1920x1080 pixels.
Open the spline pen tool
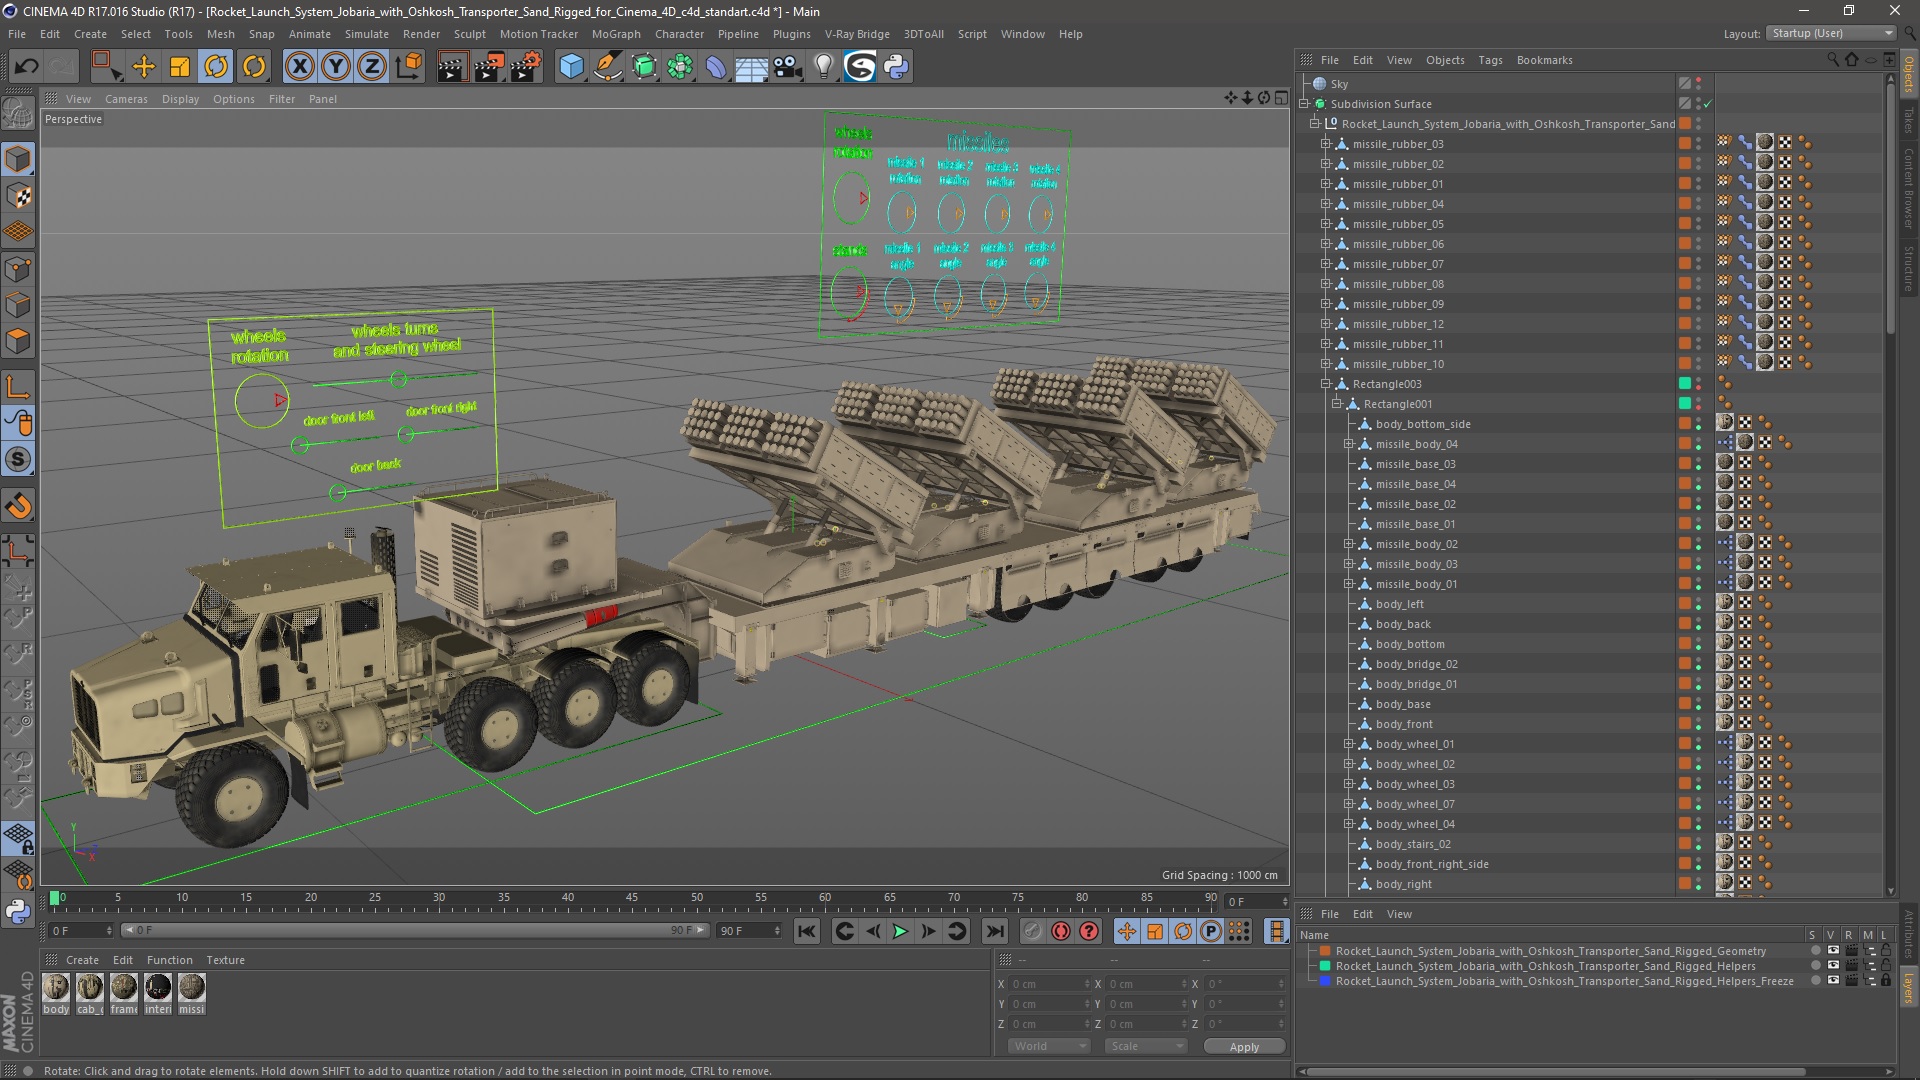607,67
